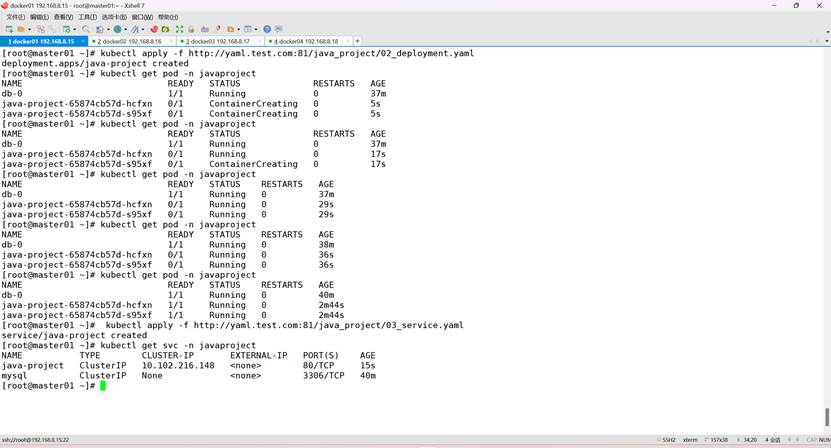Click the text 'deployment.apps/java-project created'

(95, 63)
